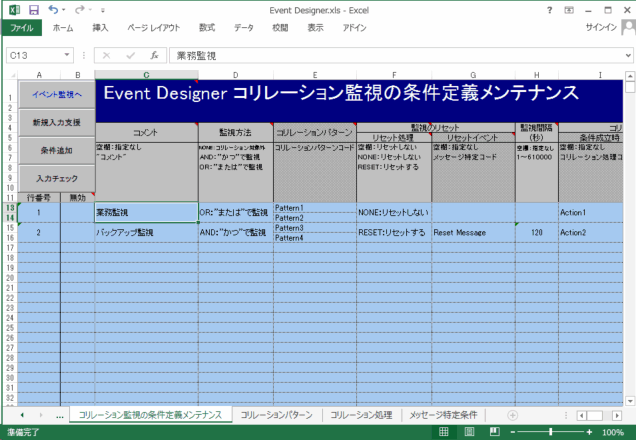
Task: Switch to the 数式 ribbon tab
Action: [x=207, y=28]
